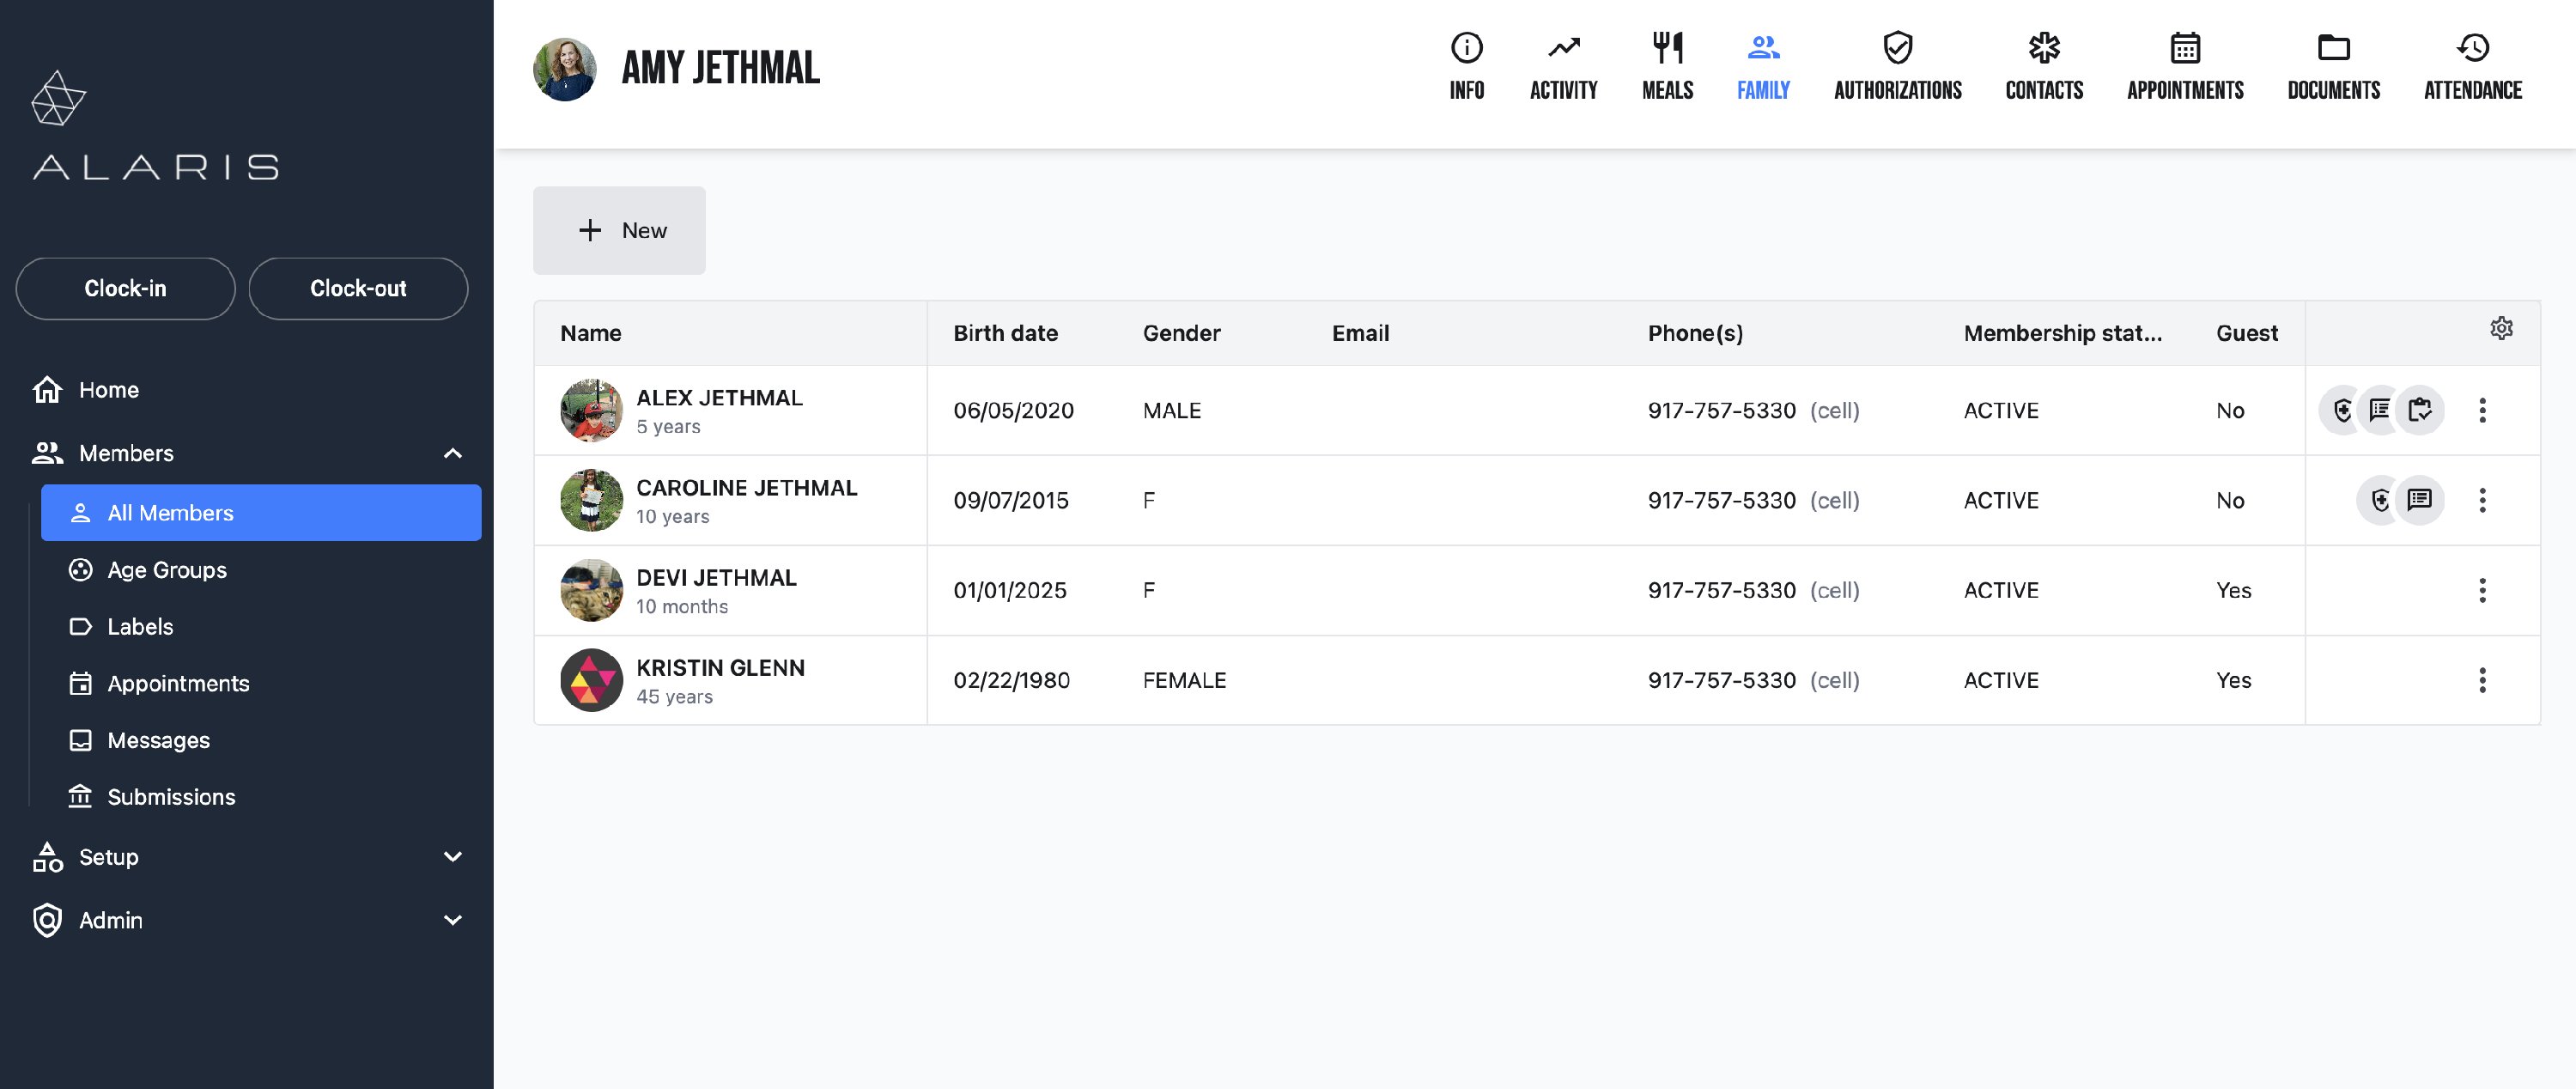The image size is (2576, 1089).
Task: Click the clipboard-check icon on Alex Jethmal's row
Action: [2419, 410]
